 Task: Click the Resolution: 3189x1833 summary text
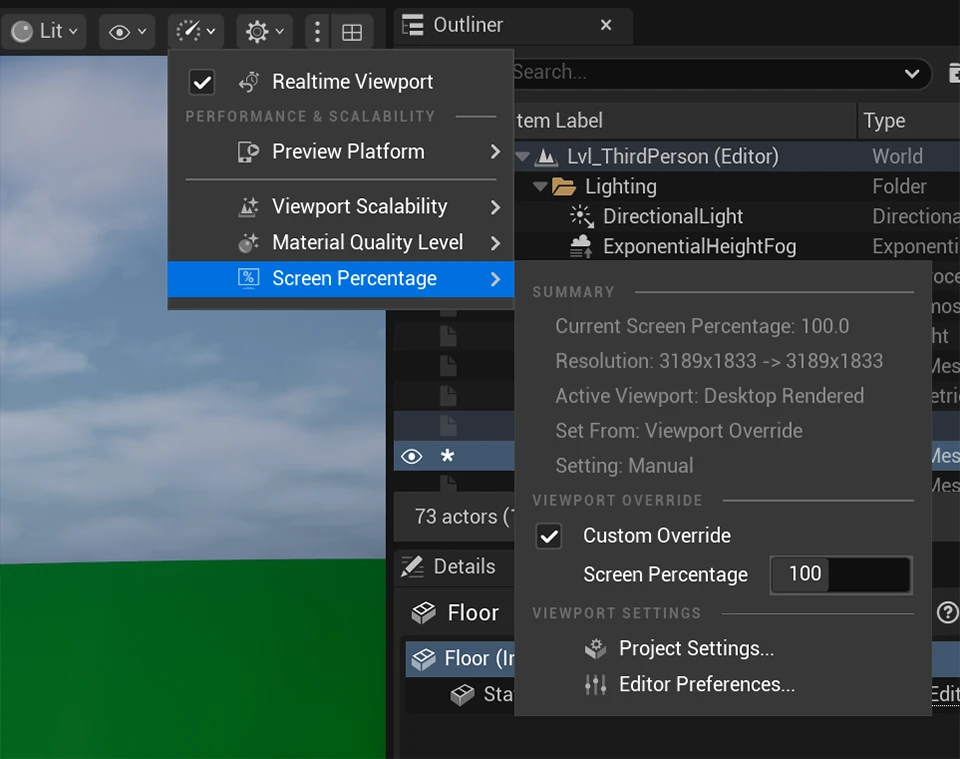pos(719,361)
